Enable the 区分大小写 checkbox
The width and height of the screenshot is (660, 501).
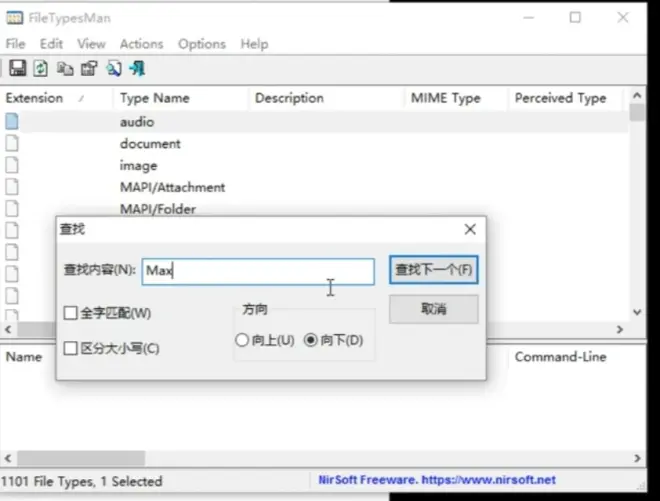pyautogui.click(x=71, y=349)
